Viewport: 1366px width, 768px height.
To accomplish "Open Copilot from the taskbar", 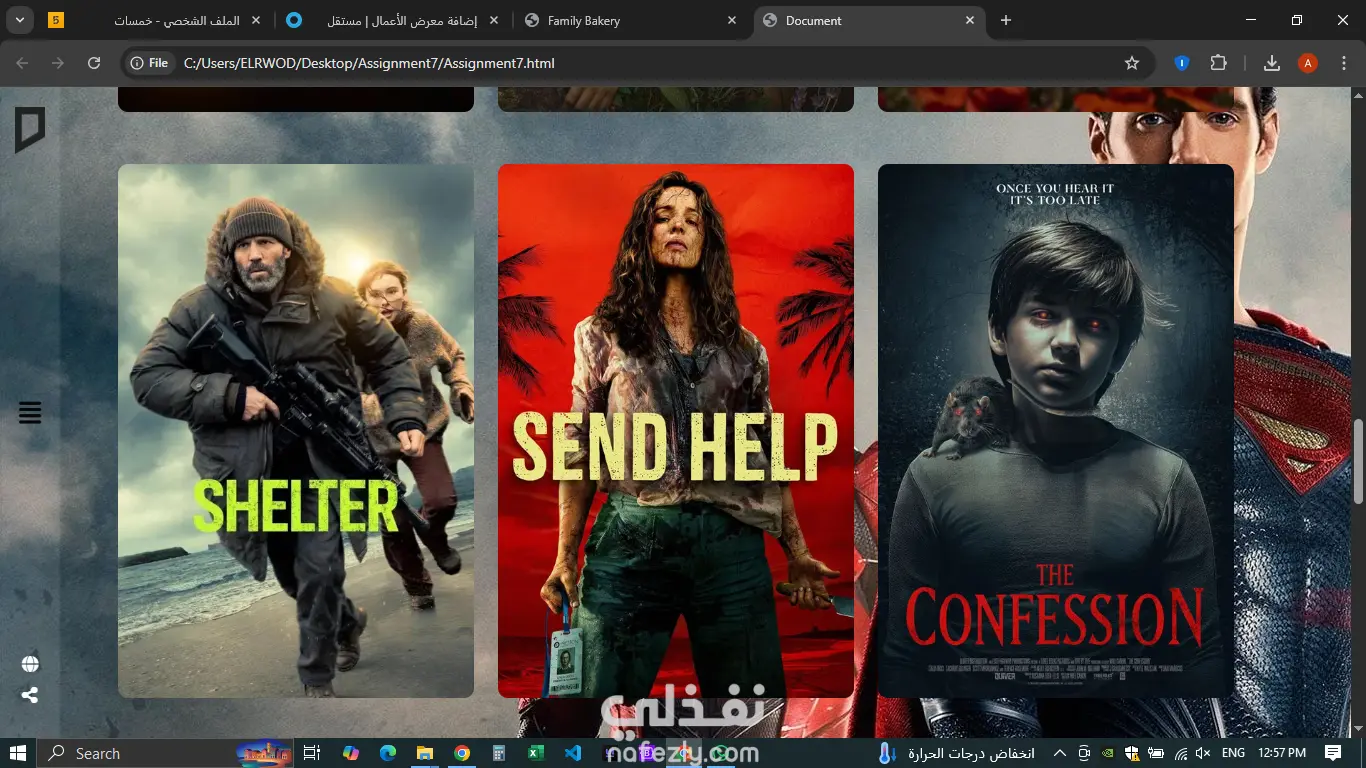I will click(x=350, y=753).
